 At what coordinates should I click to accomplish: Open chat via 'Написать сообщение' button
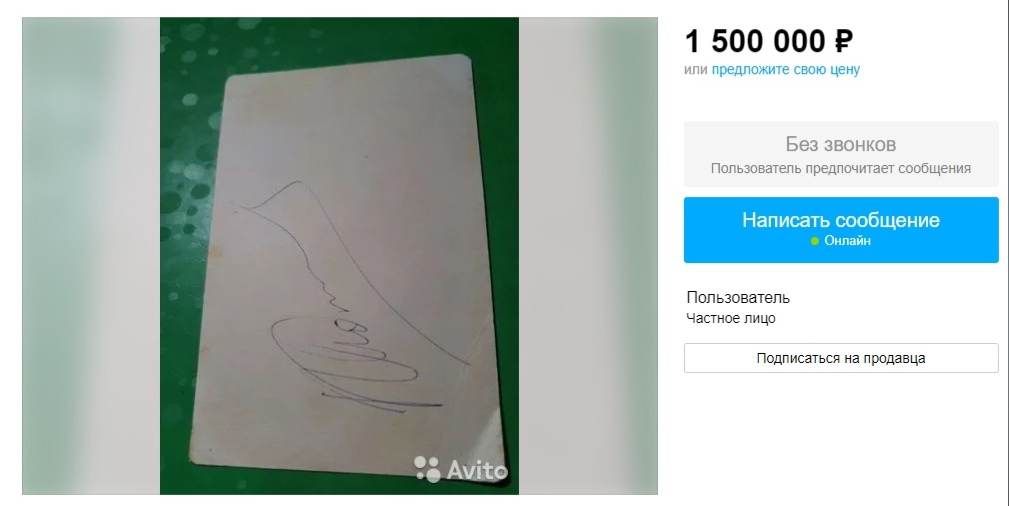[841, 230]
